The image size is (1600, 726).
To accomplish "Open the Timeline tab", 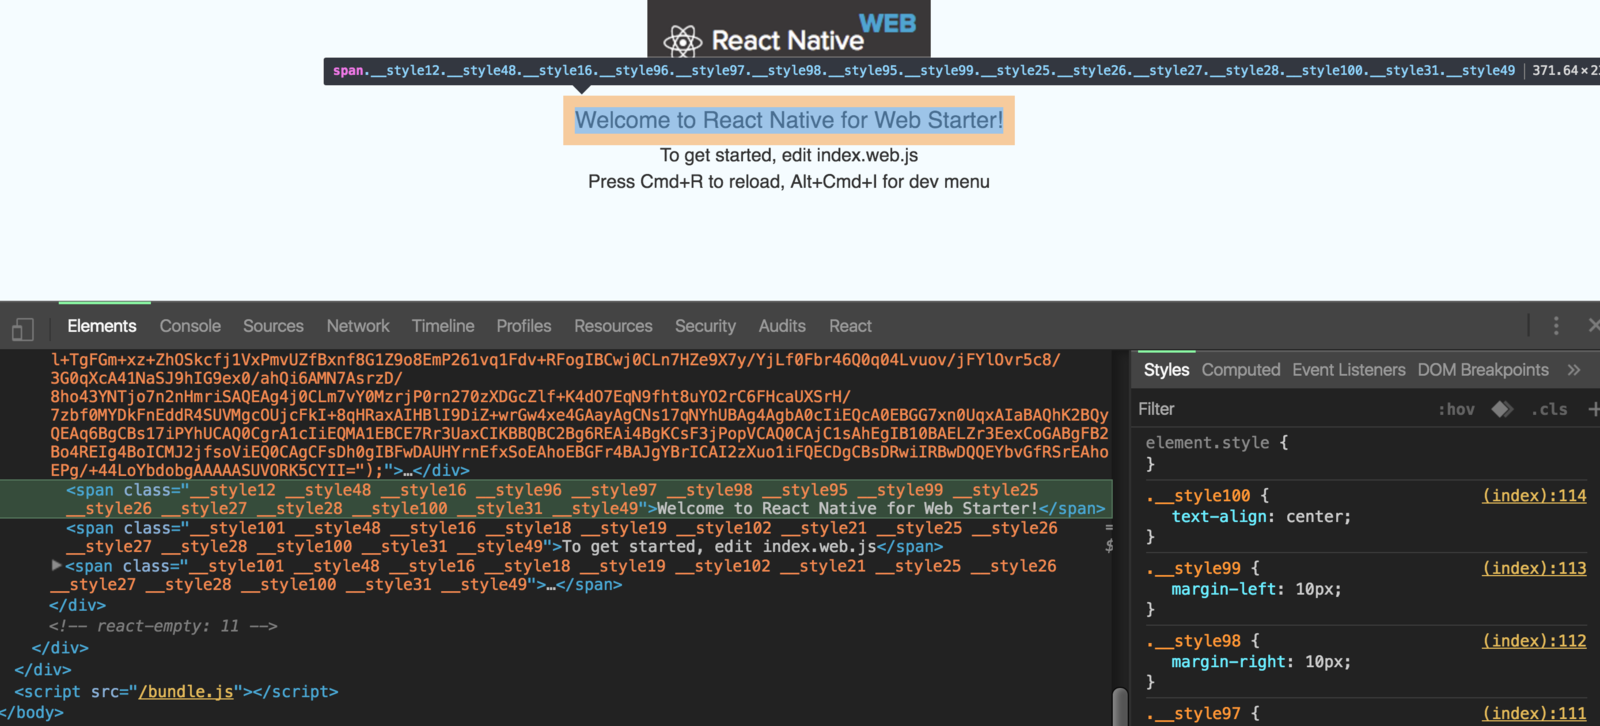I will (443, 326).
